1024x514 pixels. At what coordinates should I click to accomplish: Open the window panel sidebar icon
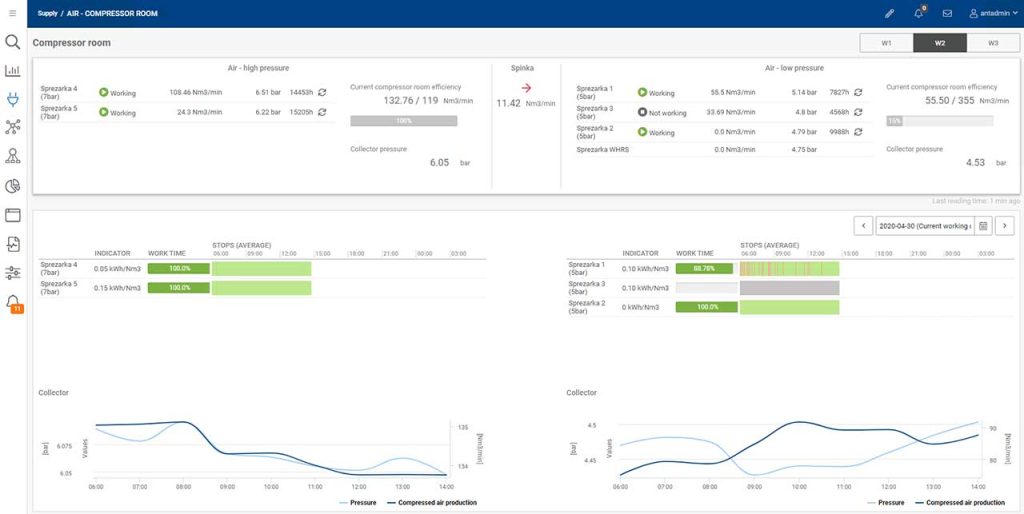(x=13, y=215)
